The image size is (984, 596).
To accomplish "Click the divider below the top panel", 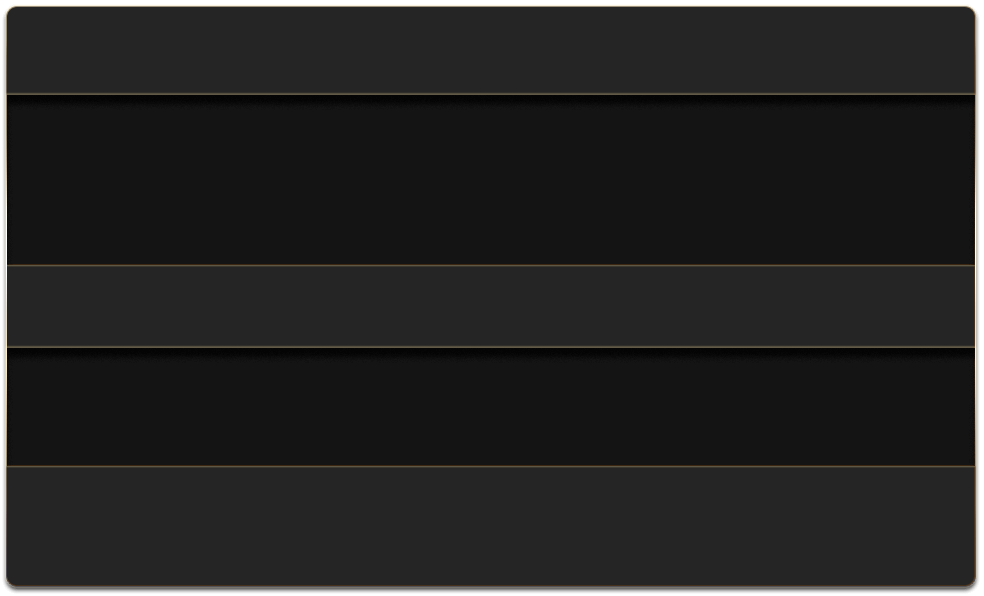I will click(490, 94).
